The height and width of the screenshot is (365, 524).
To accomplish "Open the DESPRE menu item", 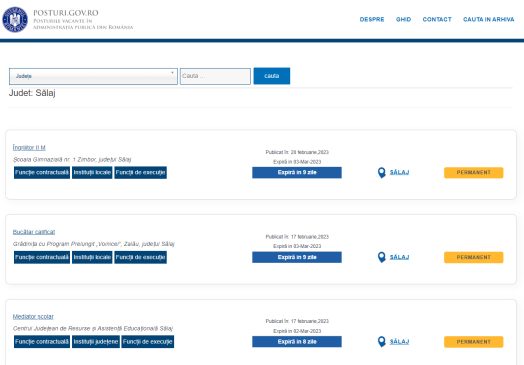I will pos(372,19).
